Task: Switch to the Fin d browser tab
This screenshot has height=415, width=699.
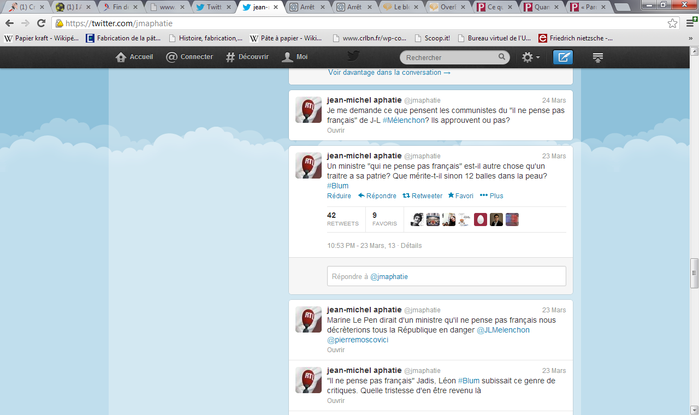Action: (120, 7)
